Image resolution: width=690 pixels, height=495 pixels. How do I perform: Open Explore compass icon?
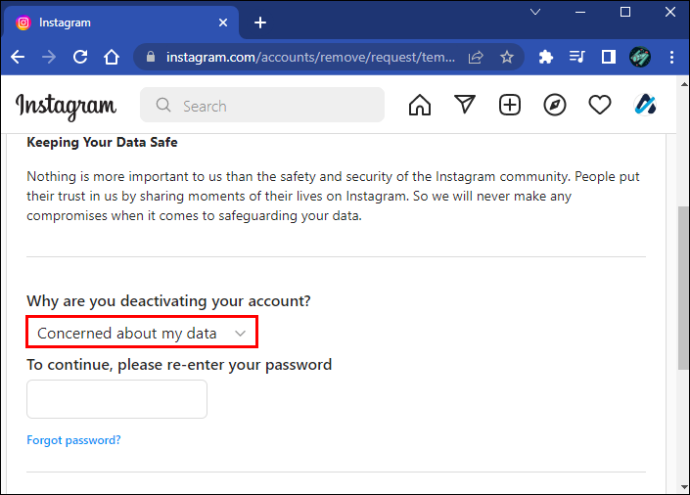tap(554, 105)
